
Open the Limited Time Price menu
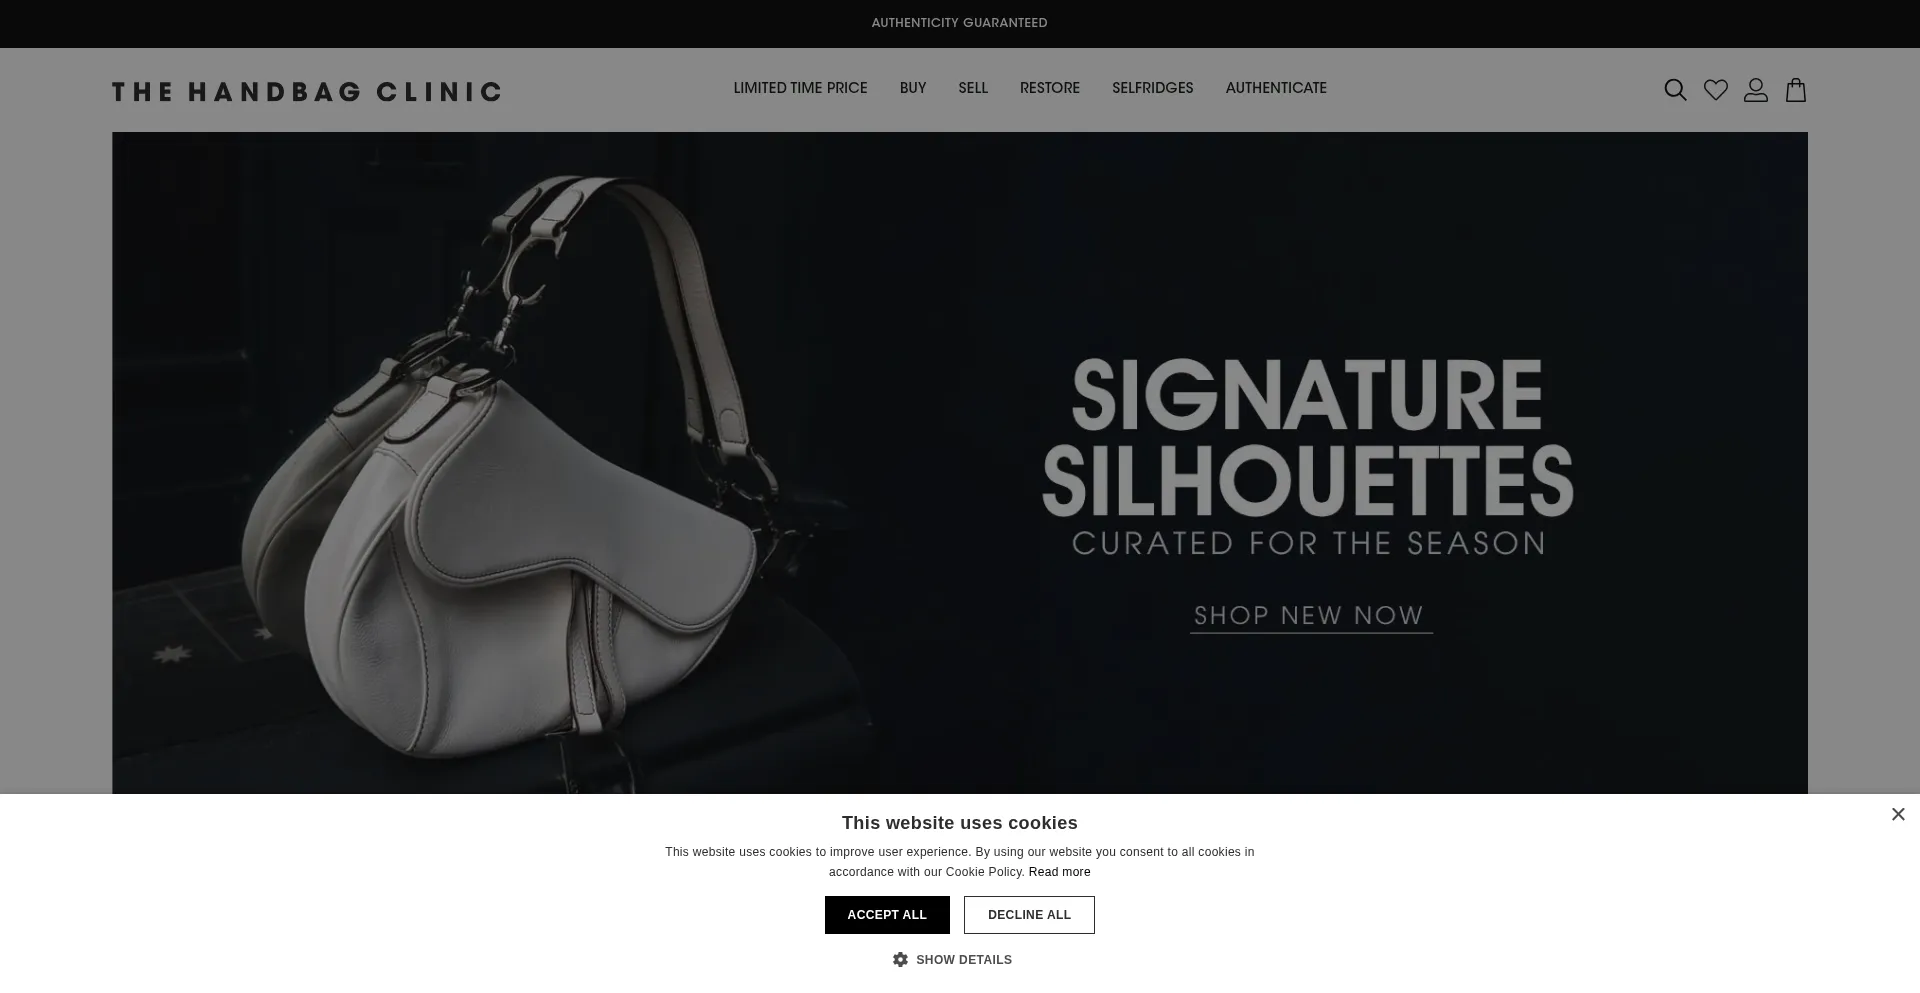[800, 88]
